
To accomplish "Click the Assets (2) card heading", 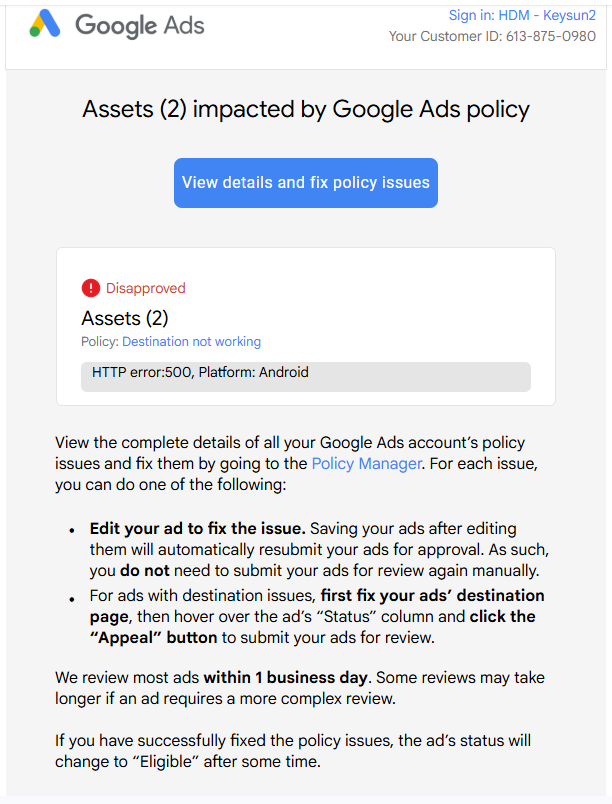I will 125,318.
